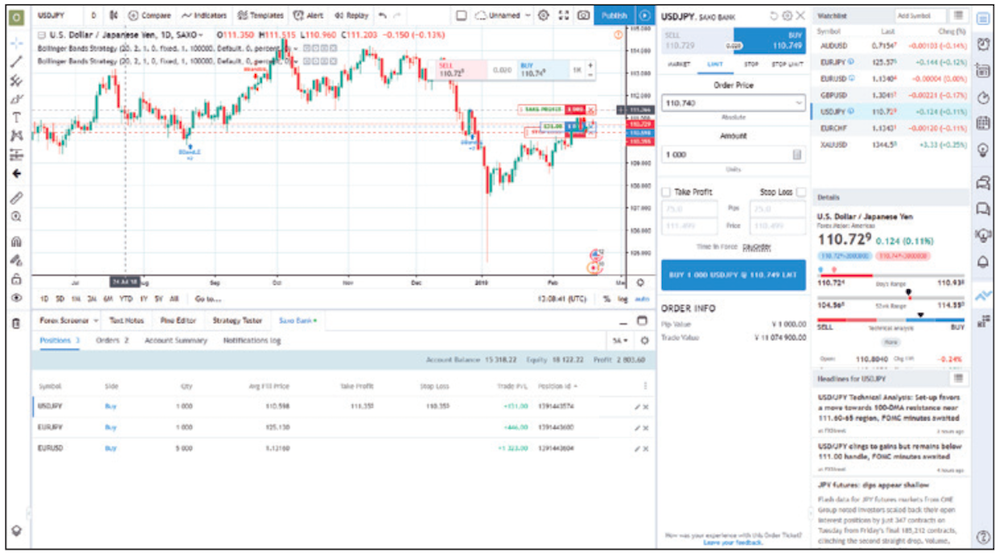Enable the Take Profit checkbox
The height and width of the screenshot is (557, 1000).
coord(666,192)
